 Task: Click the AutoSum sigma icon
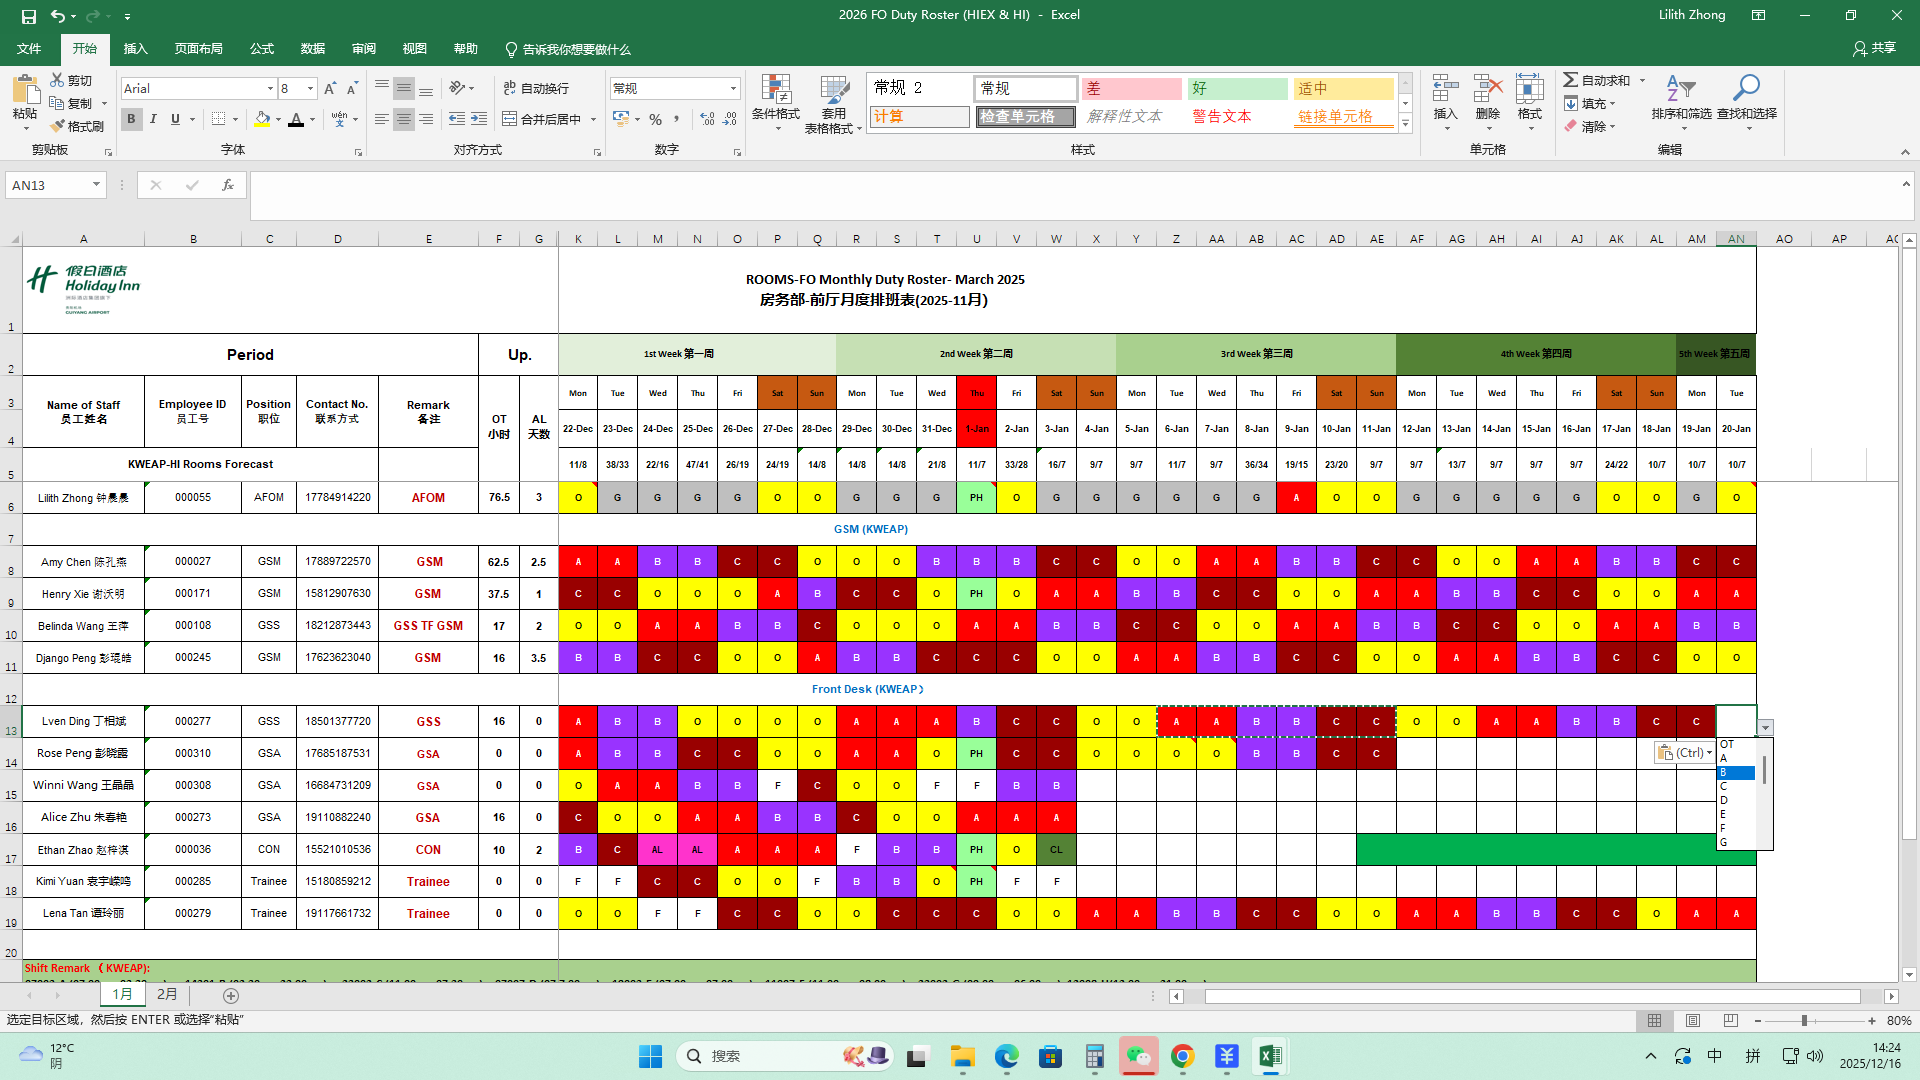pyautogui.click(x=1571, y=80)
